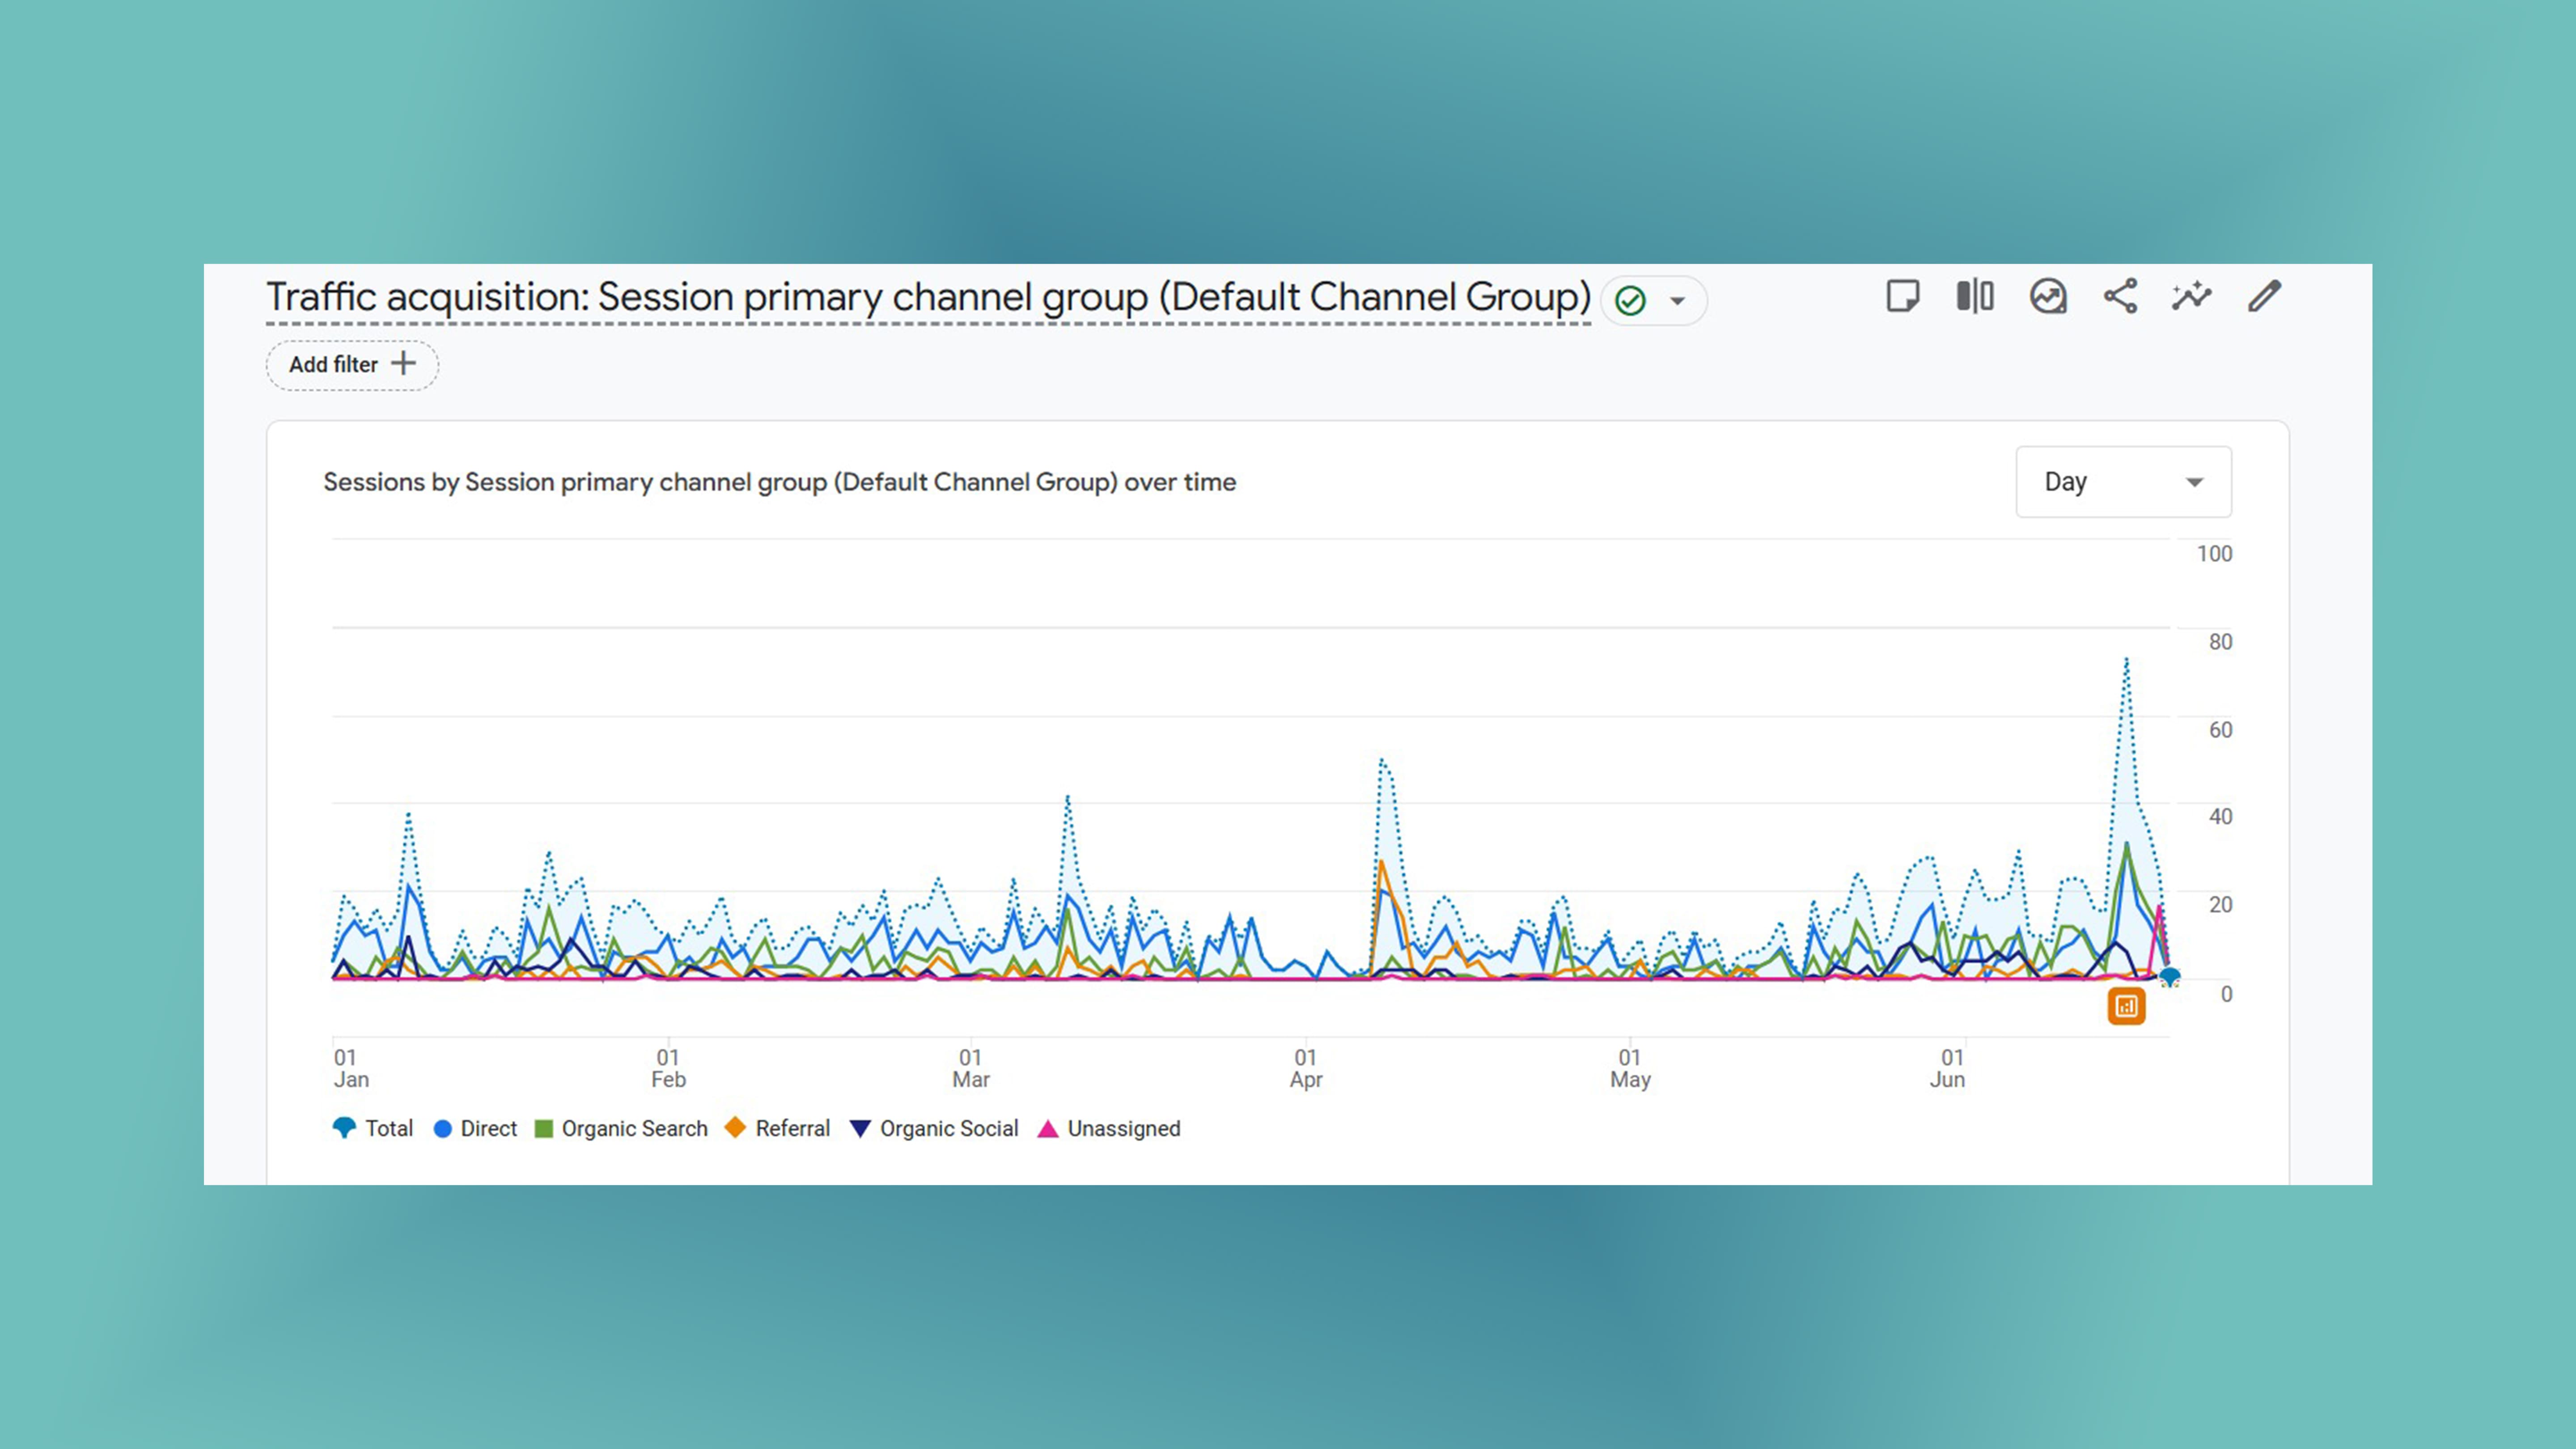Click the '01 May' axis label
The width and height of the screenshot is (2576, 1449).
pyautogui.click(x=1630, y=1068)
